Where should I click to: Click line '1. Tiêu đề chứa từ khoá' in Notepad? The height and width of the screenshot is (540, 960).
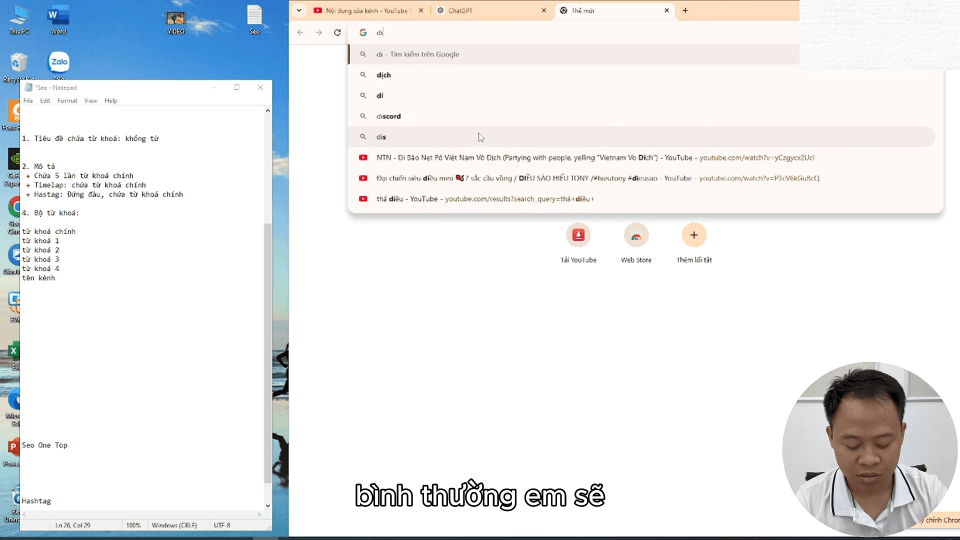[x=90, y=139]
